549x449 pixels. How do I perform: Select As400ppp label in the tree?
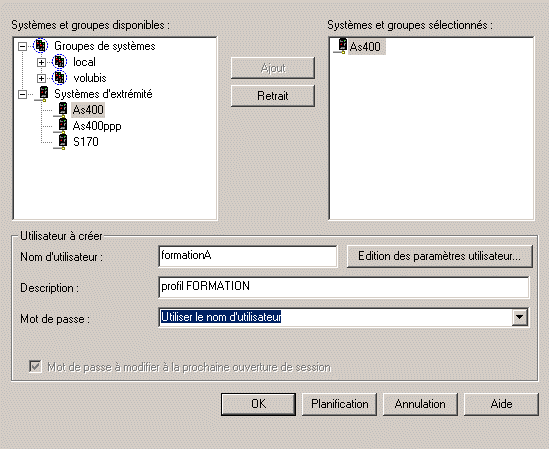[x=97, y=126]
